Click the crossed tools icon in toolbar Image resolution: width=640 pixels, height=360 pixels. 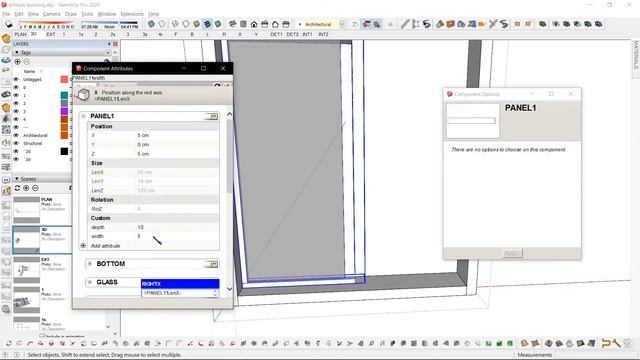point(493,24)
